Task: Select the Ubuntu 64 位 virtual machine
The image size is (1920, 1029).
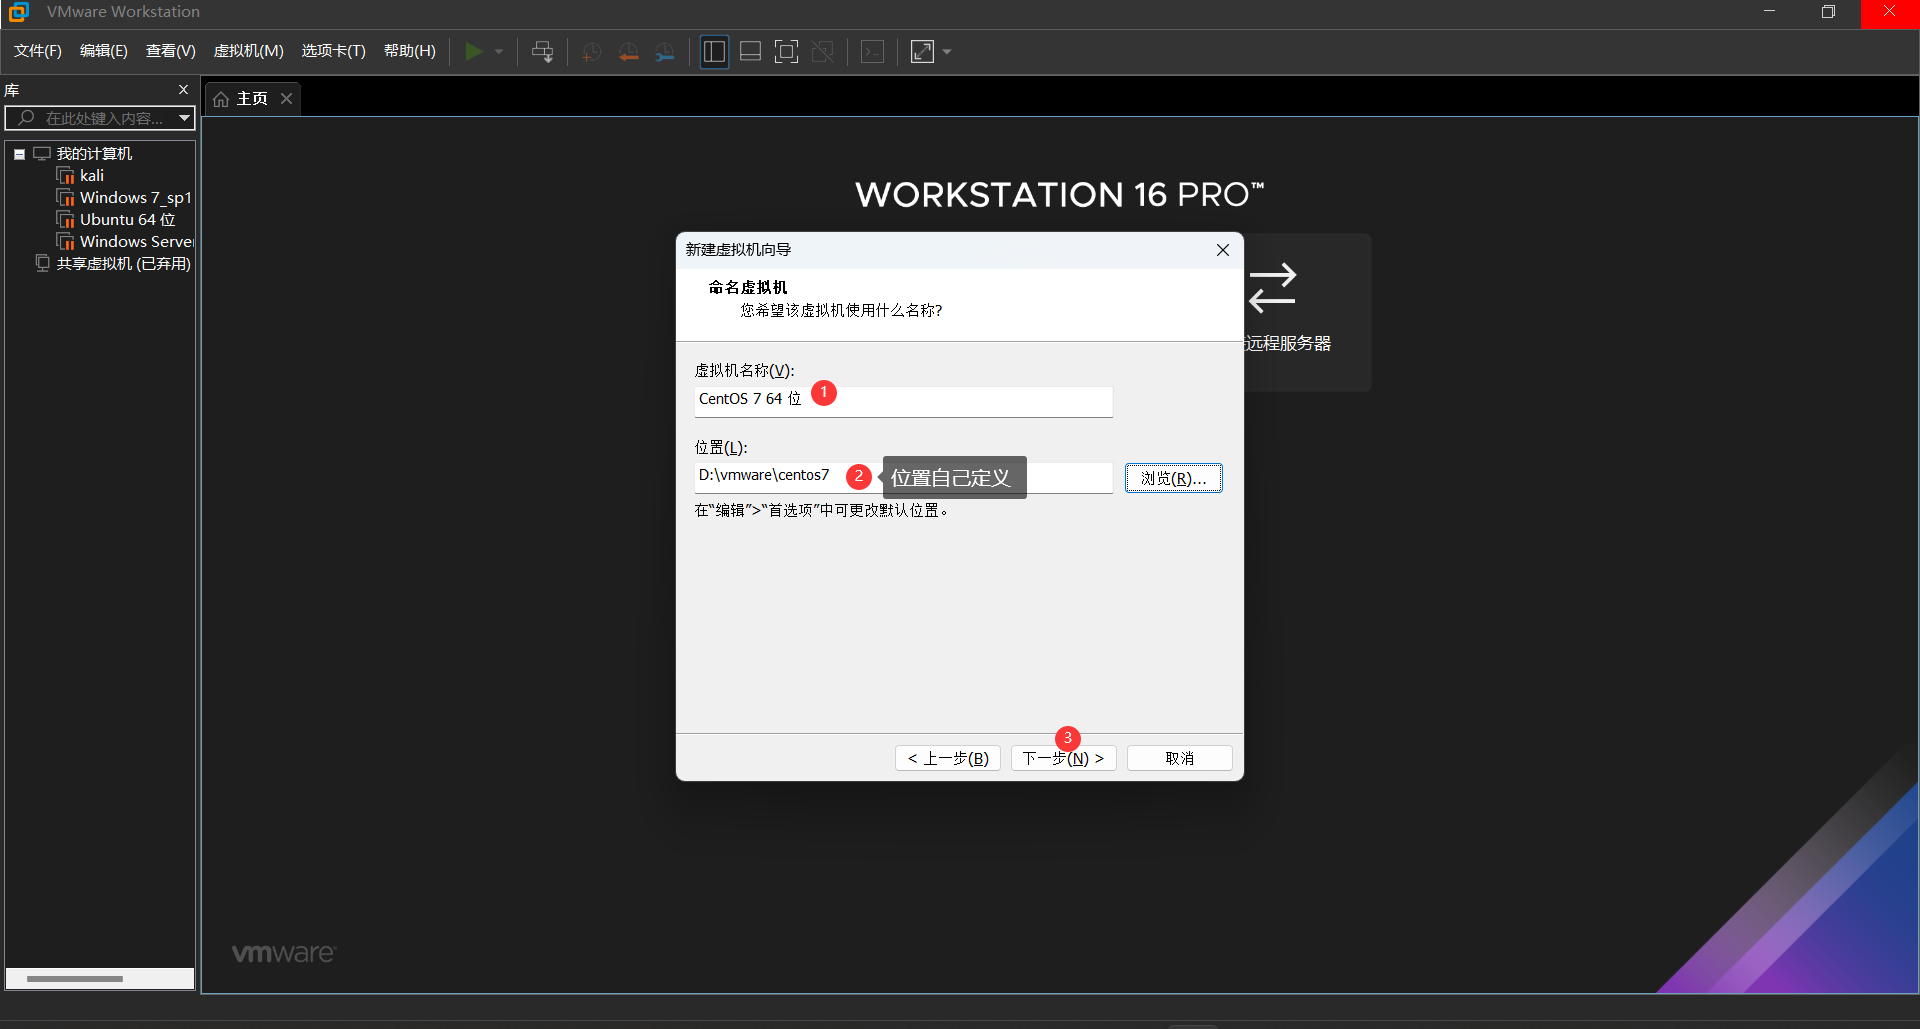Action: click(127, 220)
